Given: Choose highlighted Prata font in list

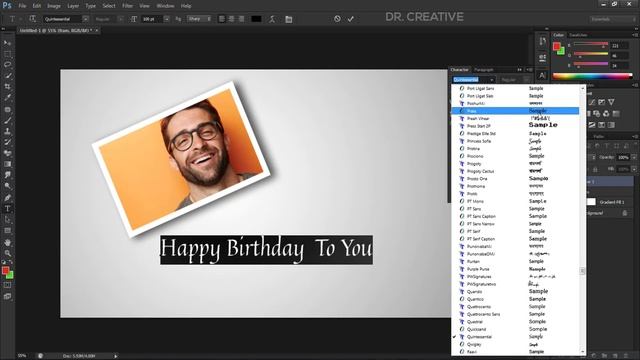Looking at the screenshot, I should tap(515, 111).
